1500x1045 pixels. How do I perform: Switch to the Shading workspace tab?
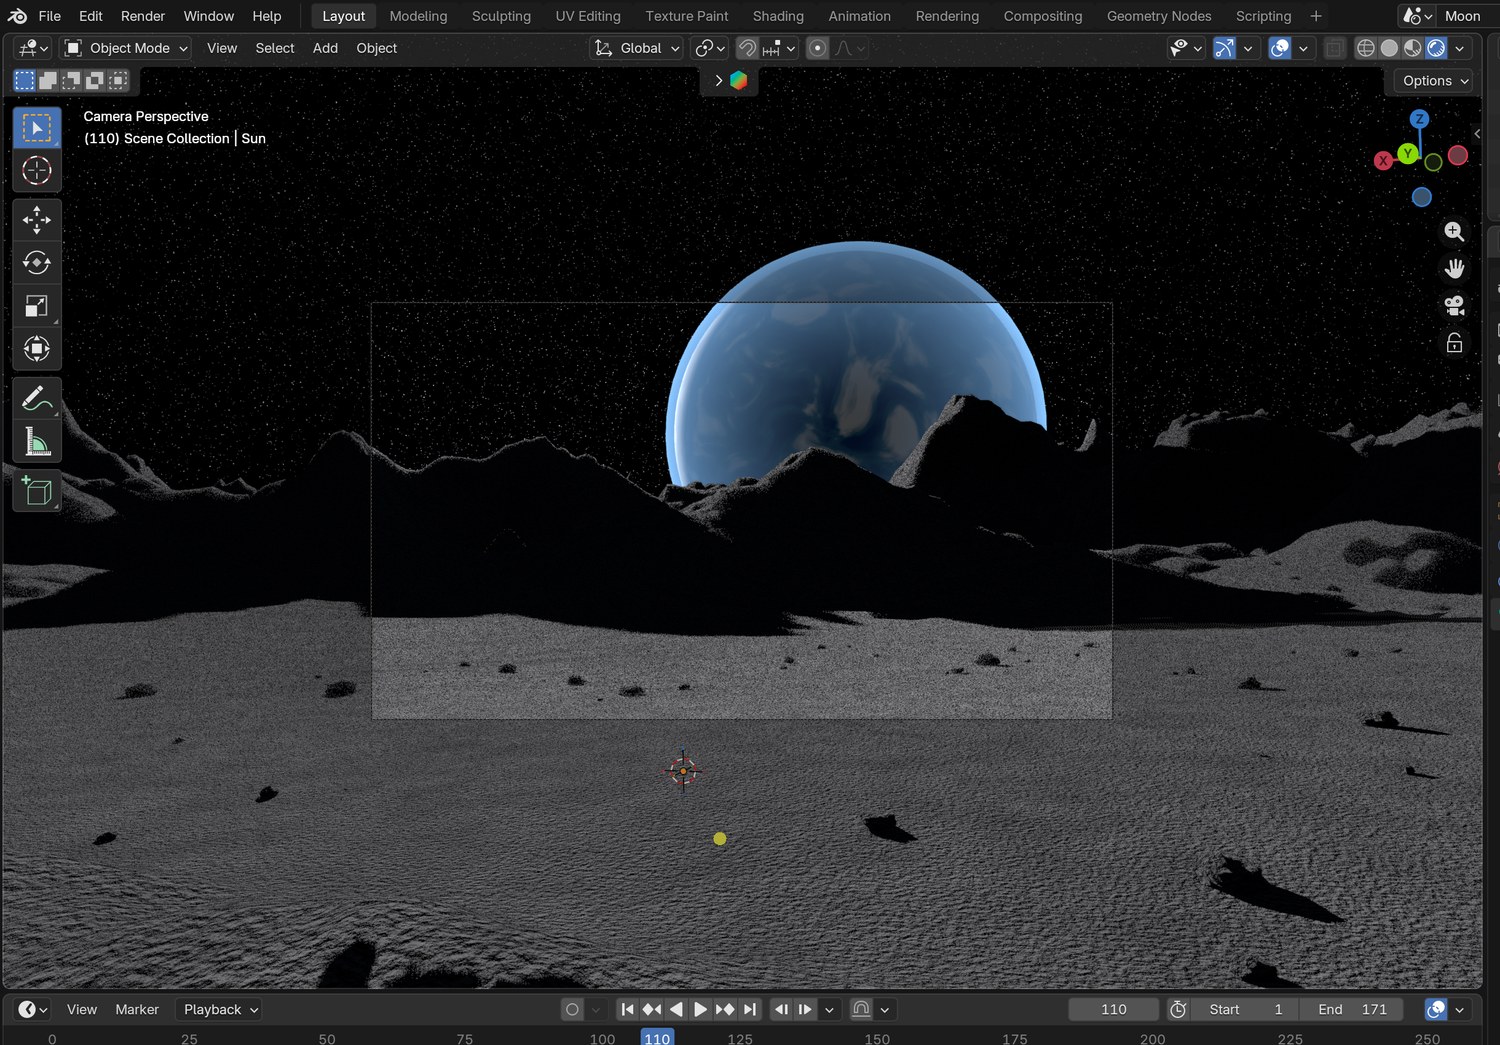pyautogui.click(x=778, y=16)
